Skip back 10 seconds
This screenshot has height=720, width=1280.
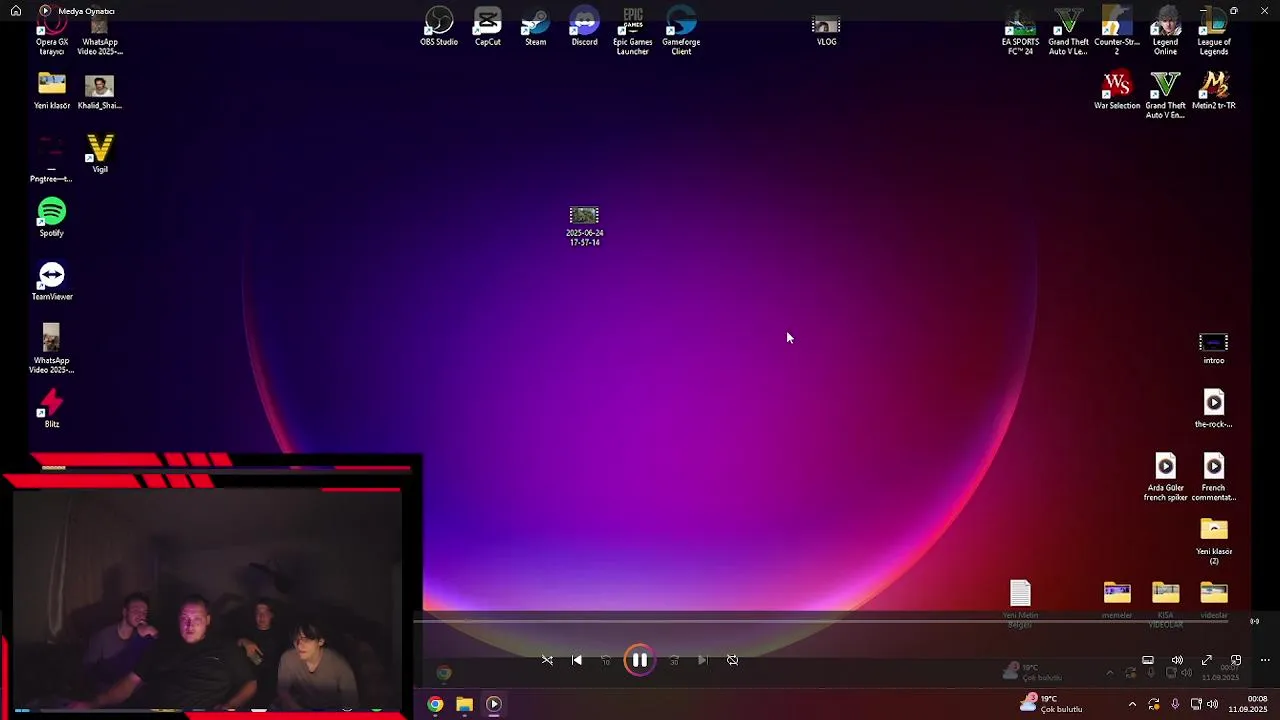tap(606, 660)
